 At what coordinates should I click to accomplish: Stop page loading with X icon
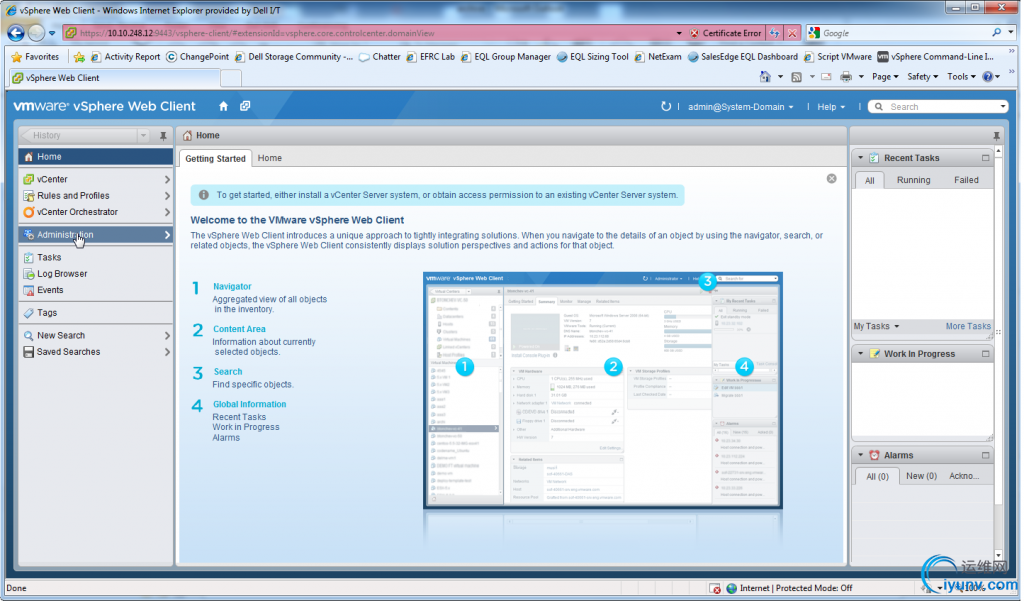[792, 33]
